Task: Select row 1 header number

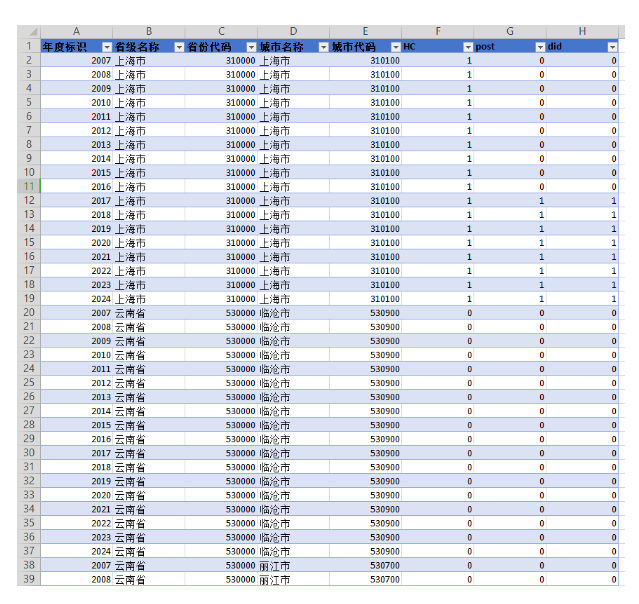Action: point(29,46)
